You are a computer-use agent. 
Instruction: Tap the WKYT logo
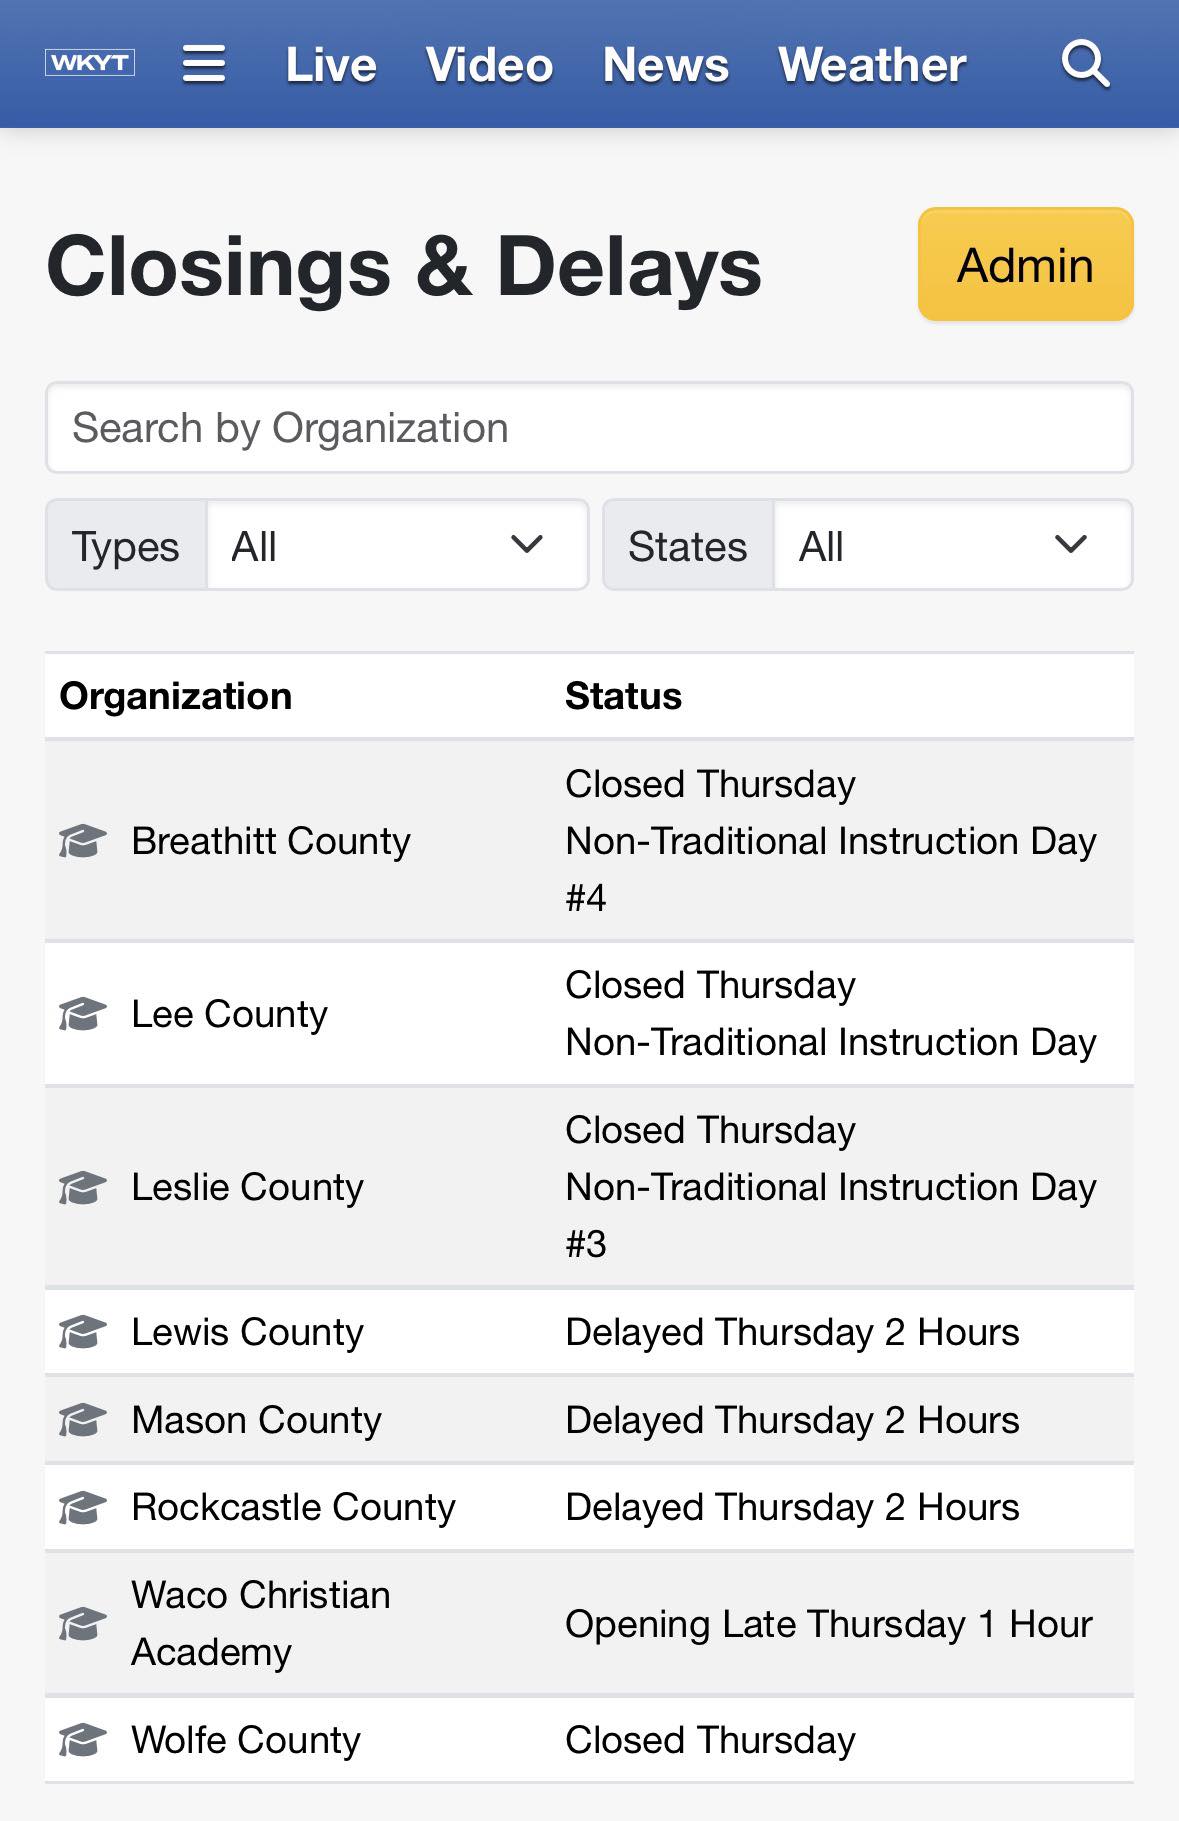tap(90, 63)
